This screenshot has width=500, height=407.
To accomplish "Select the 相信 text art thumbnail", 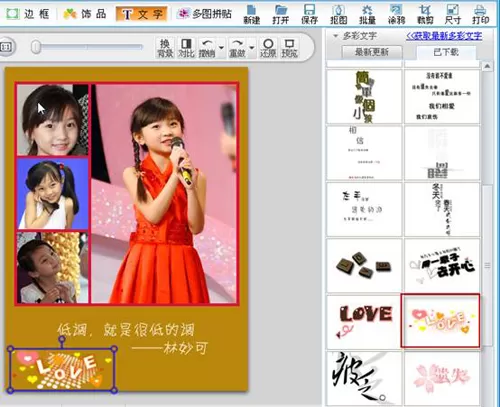I will [x=364, y=153].
